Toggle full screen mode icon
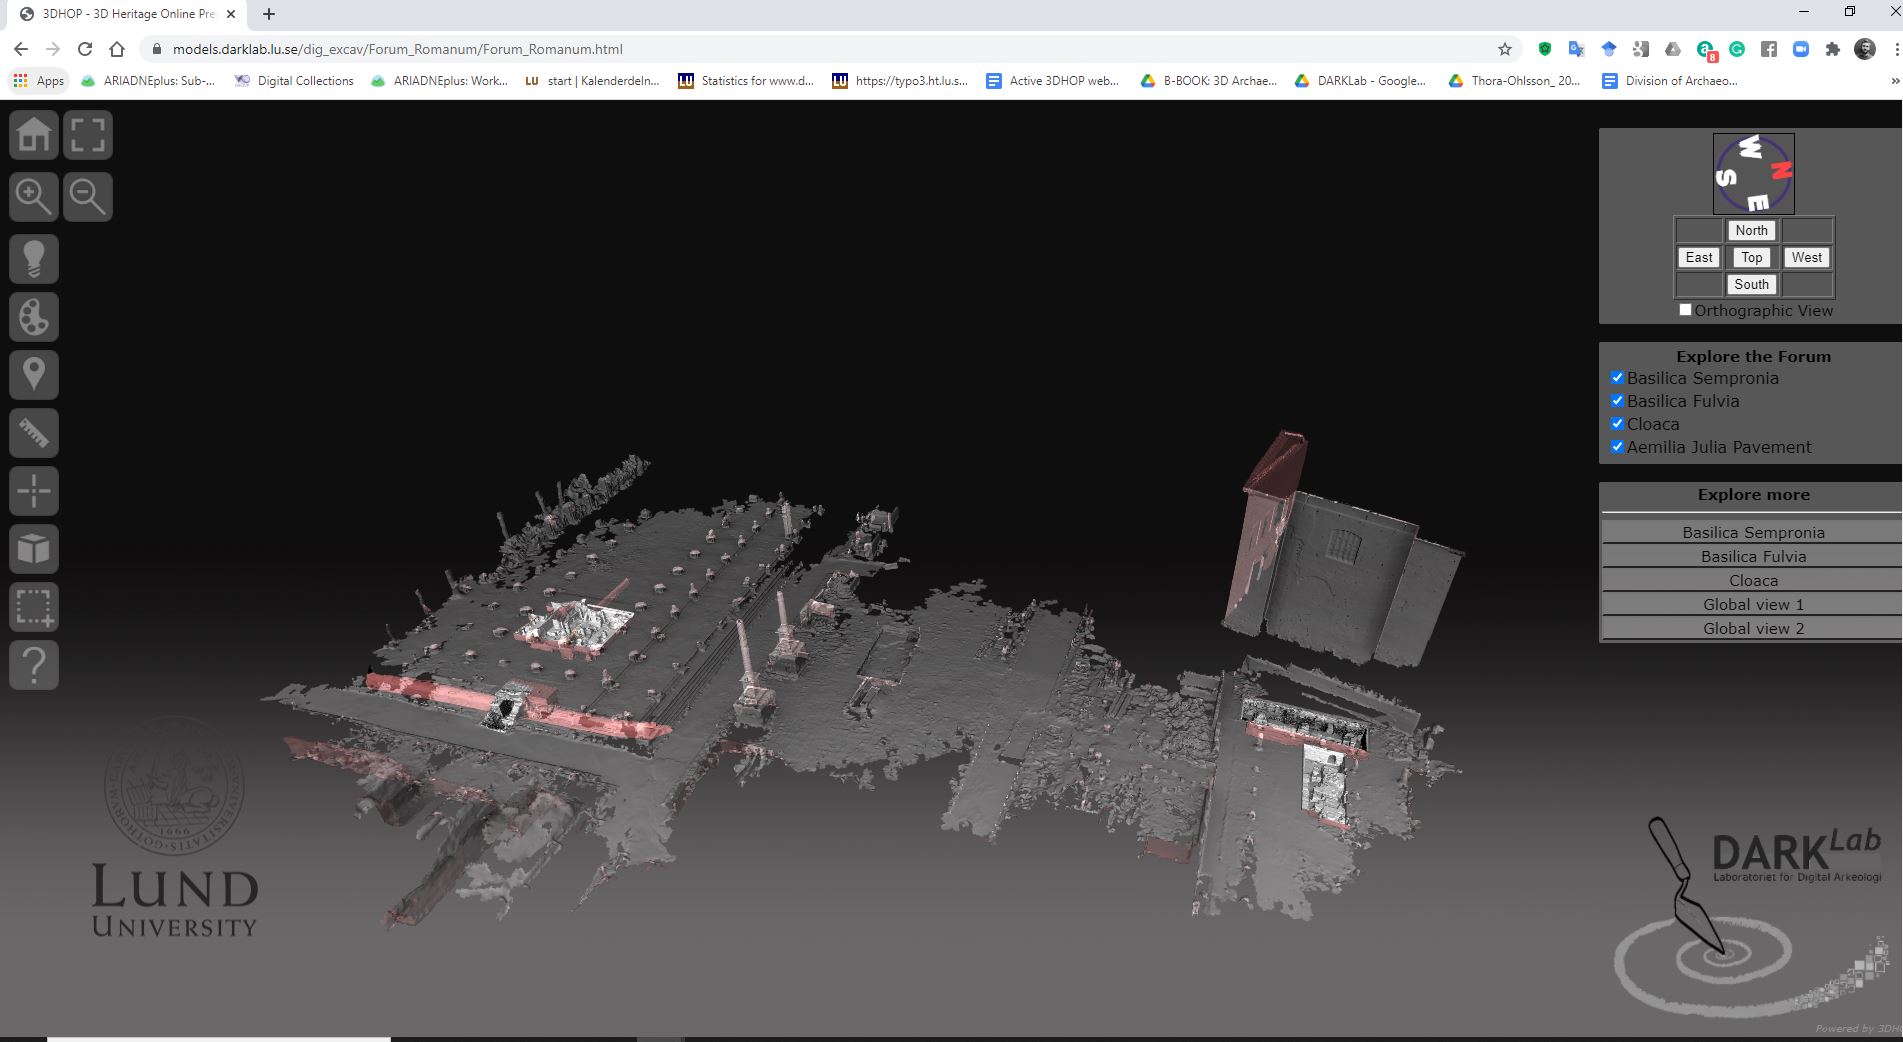1903x1042 pixels. (x=88, y=135)
